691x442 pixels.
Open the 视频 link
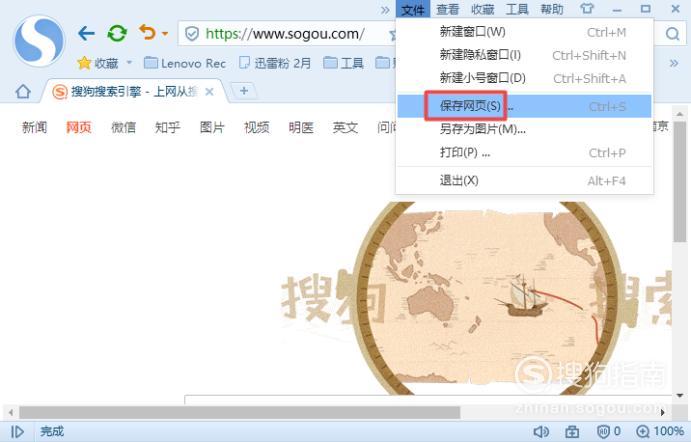256,127
